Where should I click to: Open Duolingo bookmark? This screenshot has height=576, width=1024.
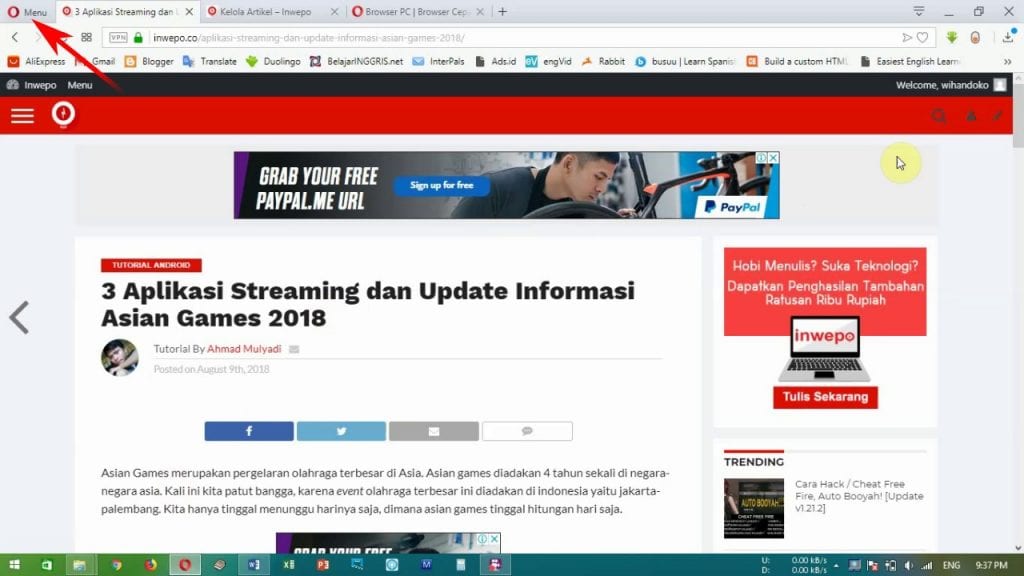coord(273,61)
